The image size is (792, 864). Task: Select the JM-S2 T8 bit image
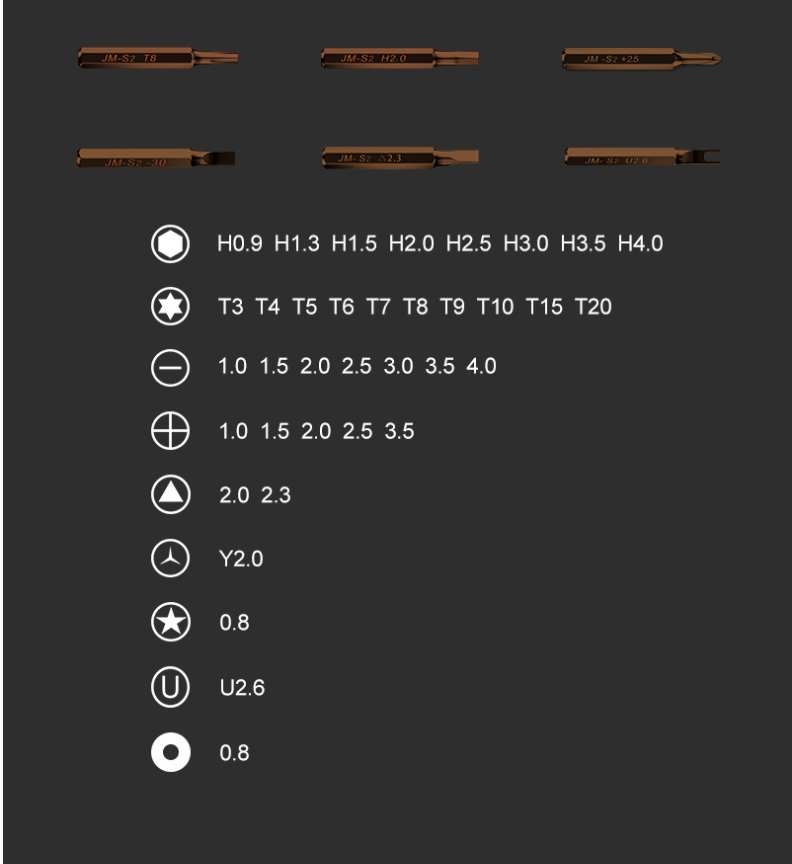pos(158,58)
